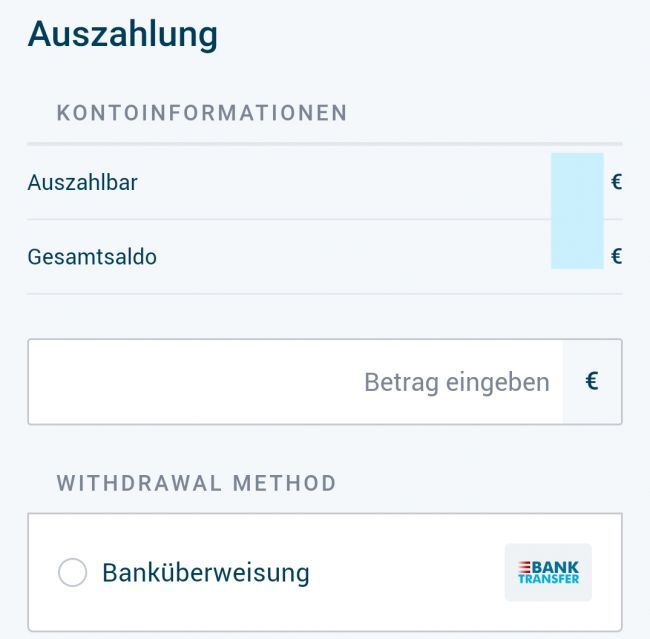This screenshot has height=639, width=650.
Task: Click the hidden Auszahlbar balance value
Action: coord(577,183)
